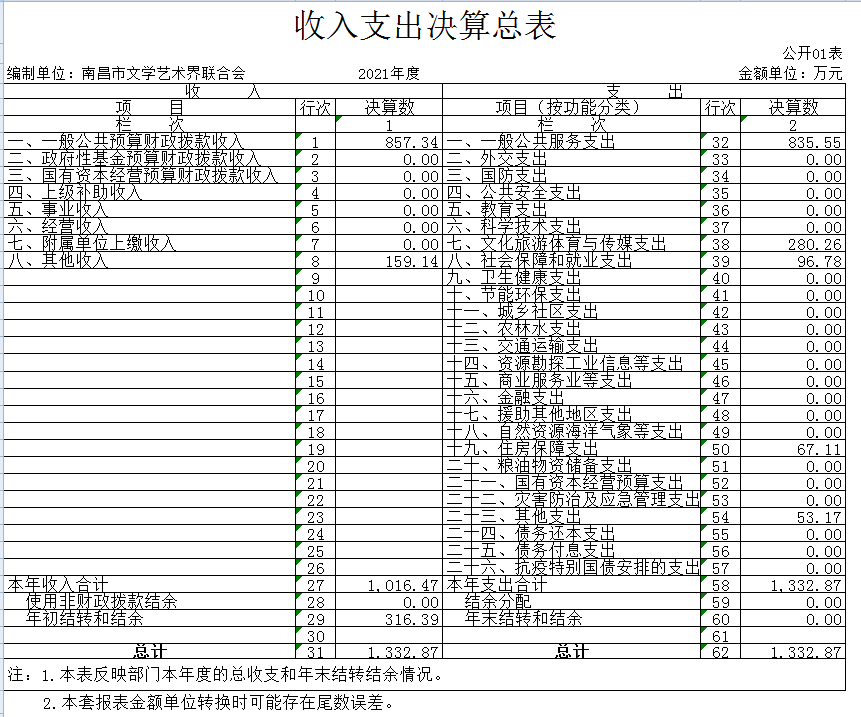Click 二十六、抗疫特别国债安排的支出 cell
Screen dimensions: 861x717
[572, 568]
